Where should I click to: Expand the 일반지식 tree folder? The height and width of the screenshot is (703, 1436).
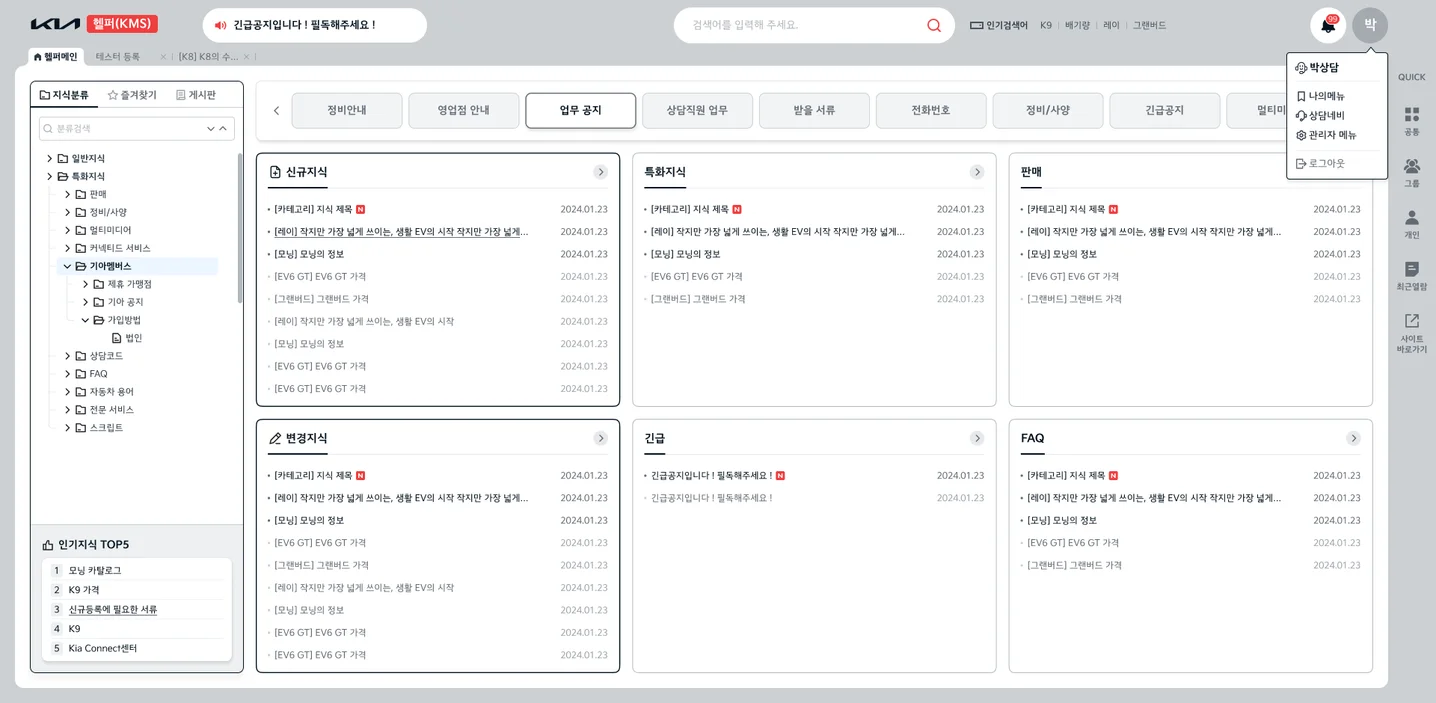pos(50,158)
